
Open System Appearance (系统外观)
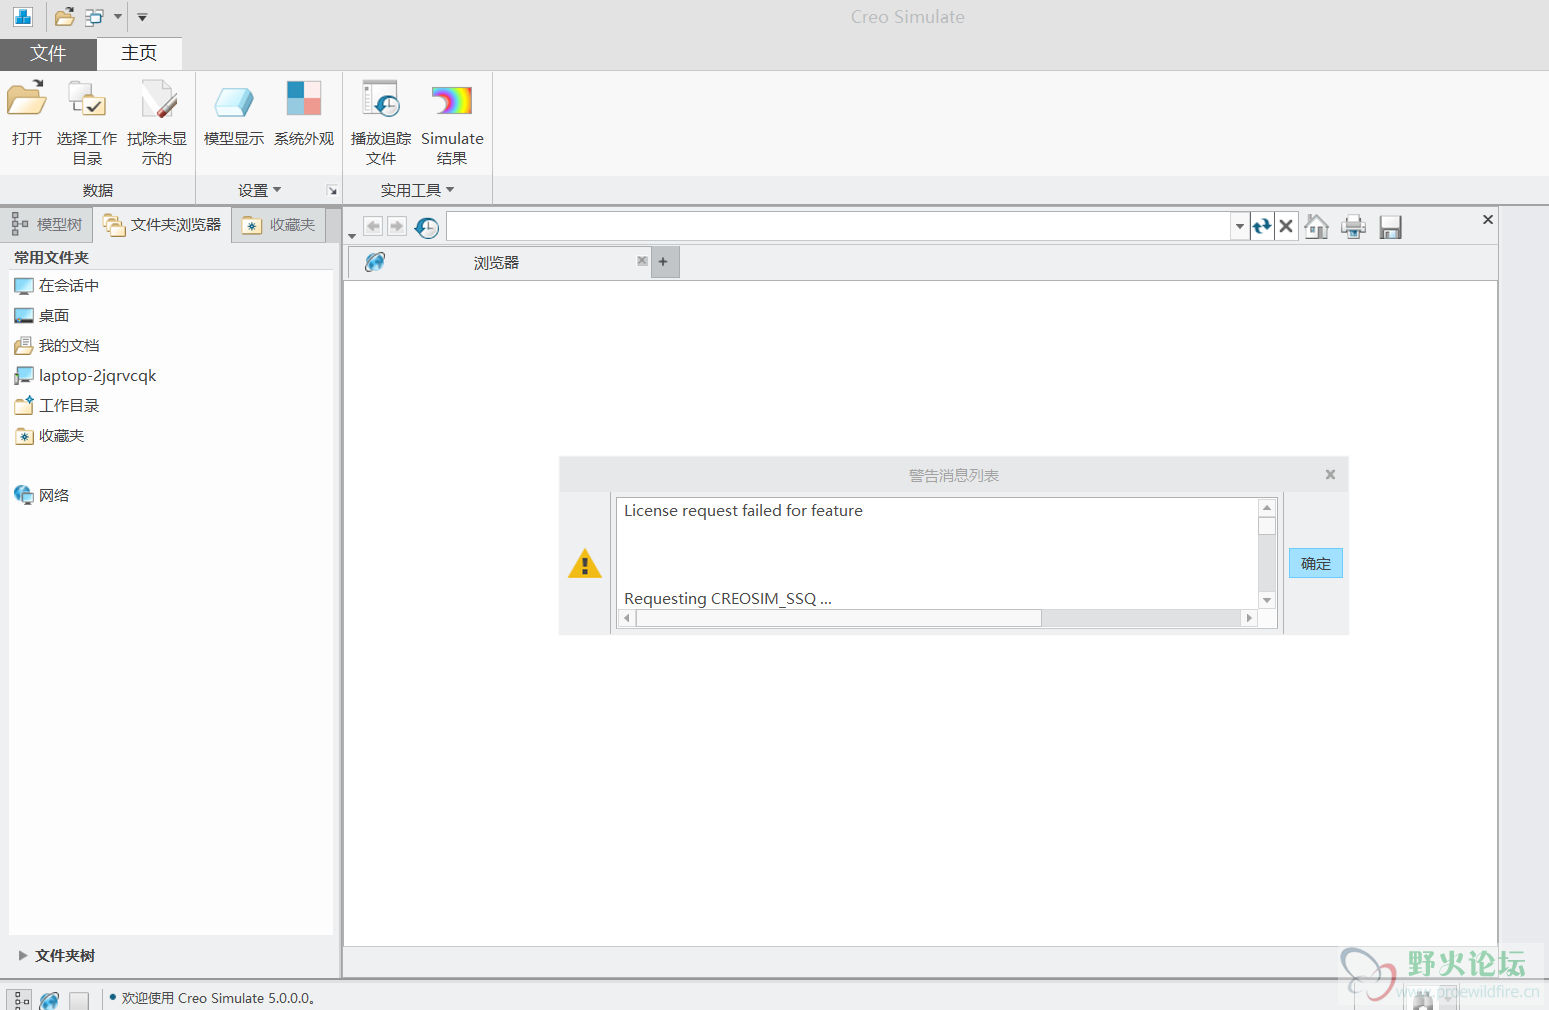304,113
